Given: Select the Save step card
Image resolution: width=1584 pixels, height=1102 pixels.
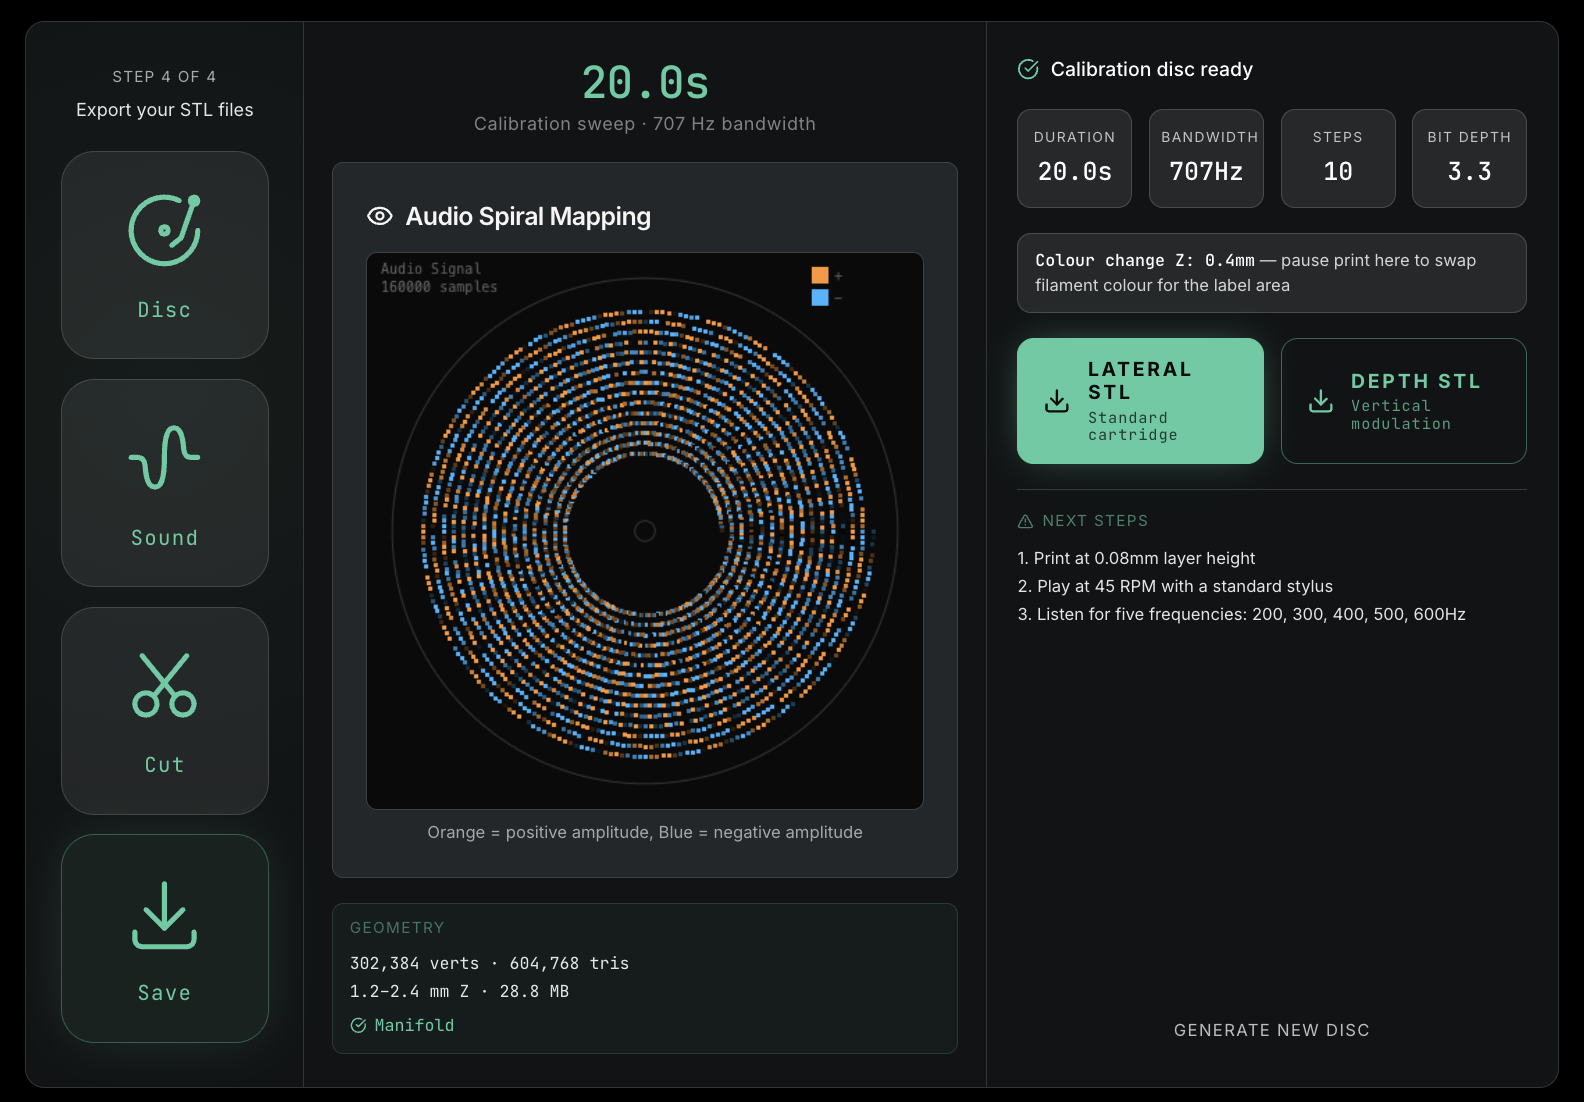Looking at the screenshot, I should (x=165, y=938).
